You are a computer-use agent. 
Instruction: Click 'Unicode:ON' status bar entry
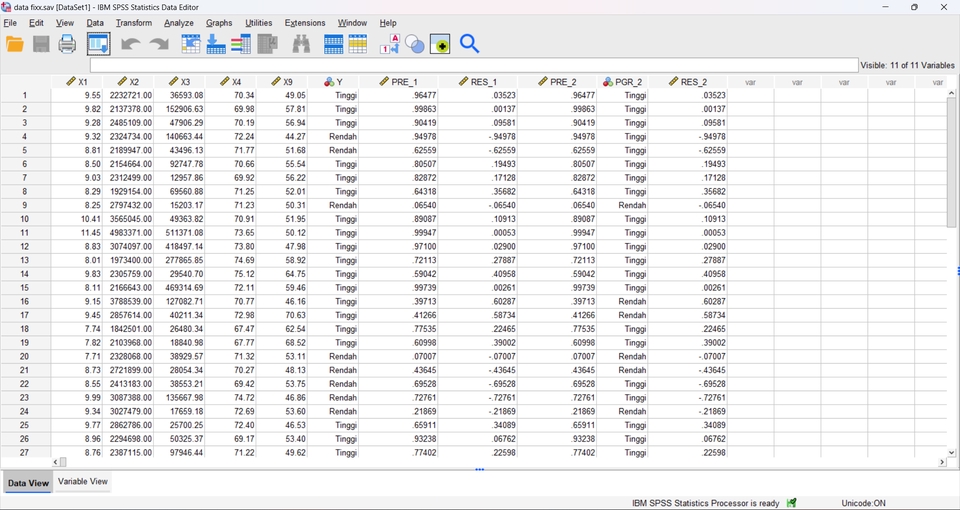(863, 503)
